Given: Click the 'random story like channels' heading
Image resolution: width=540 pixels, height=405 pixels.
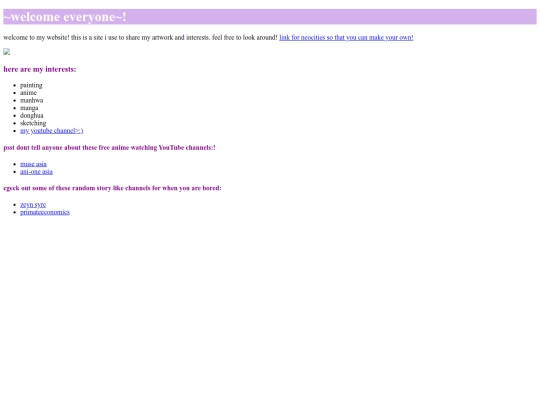Looking at the screenshot, I should (x=112, y=188).
